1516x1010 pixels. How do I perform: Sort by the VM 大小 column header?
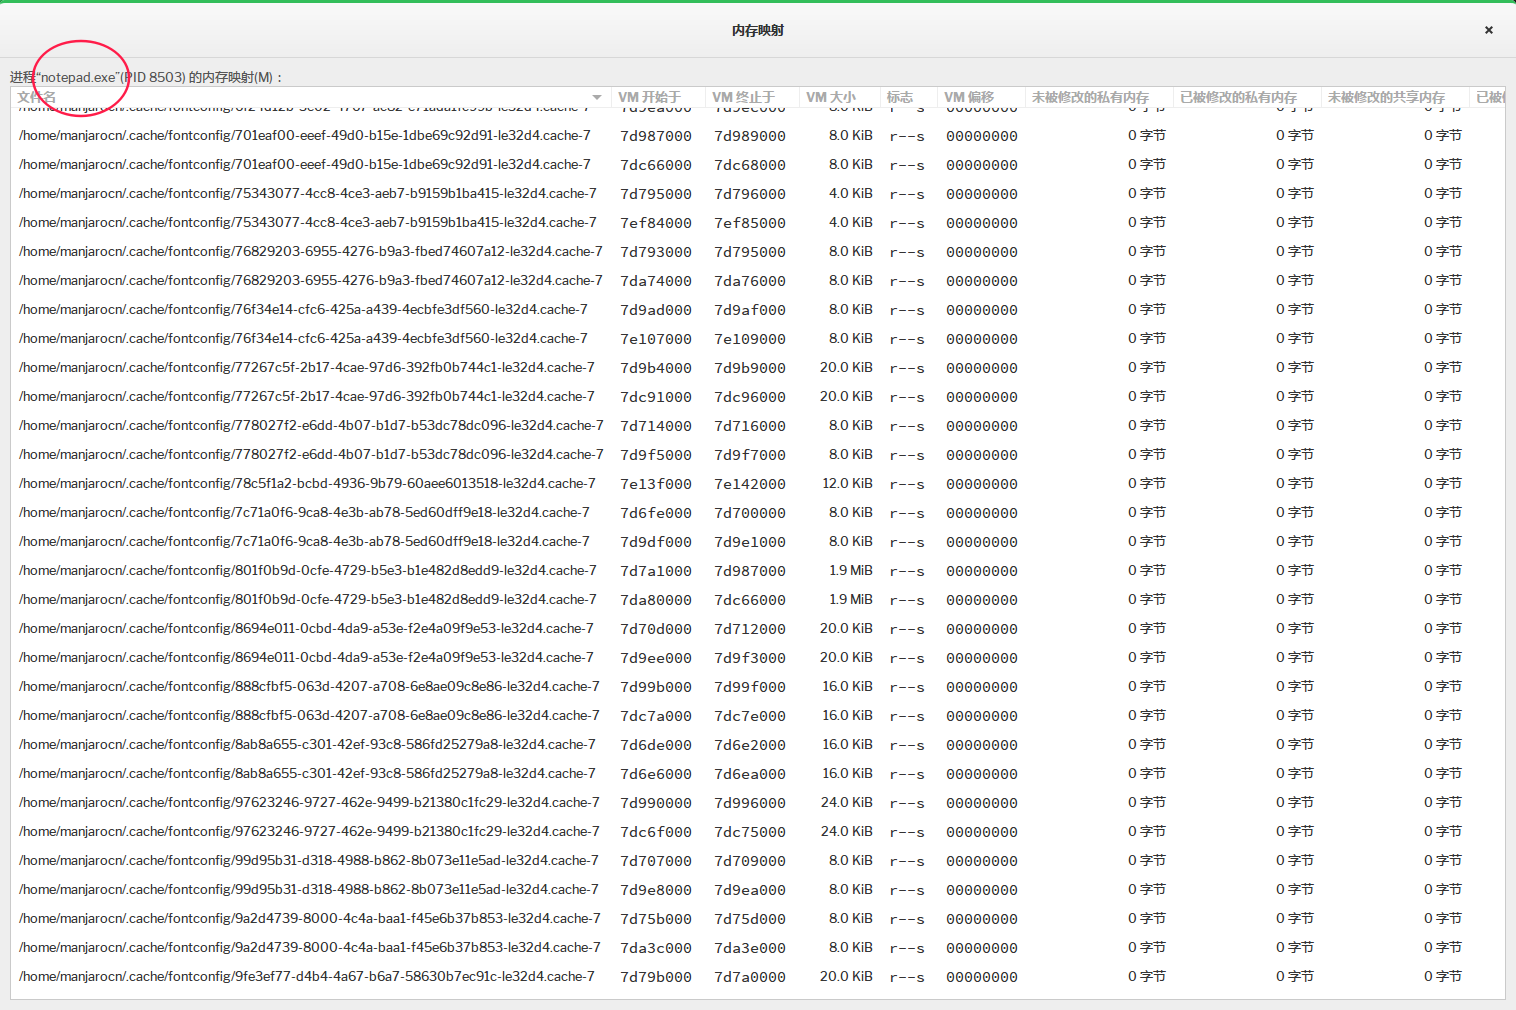[x=831, y=97]
